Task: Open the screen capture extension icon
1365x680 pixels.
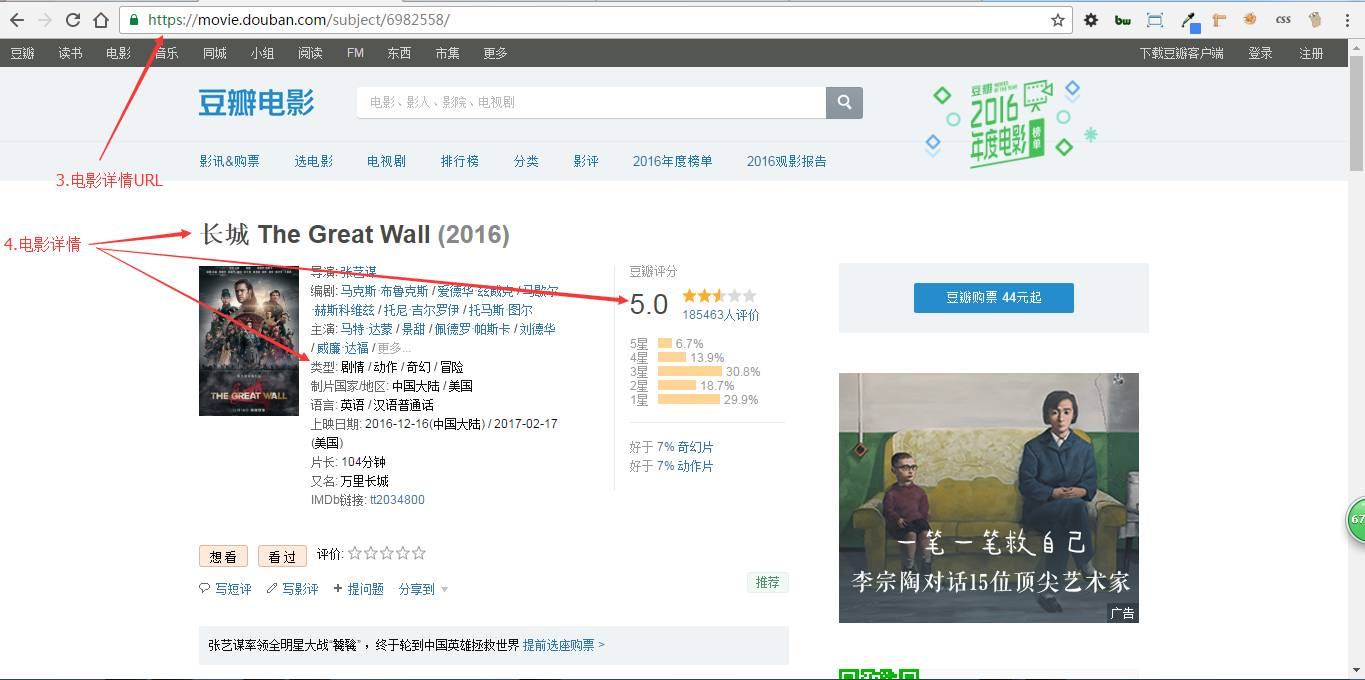Action: pos(1155,20)
